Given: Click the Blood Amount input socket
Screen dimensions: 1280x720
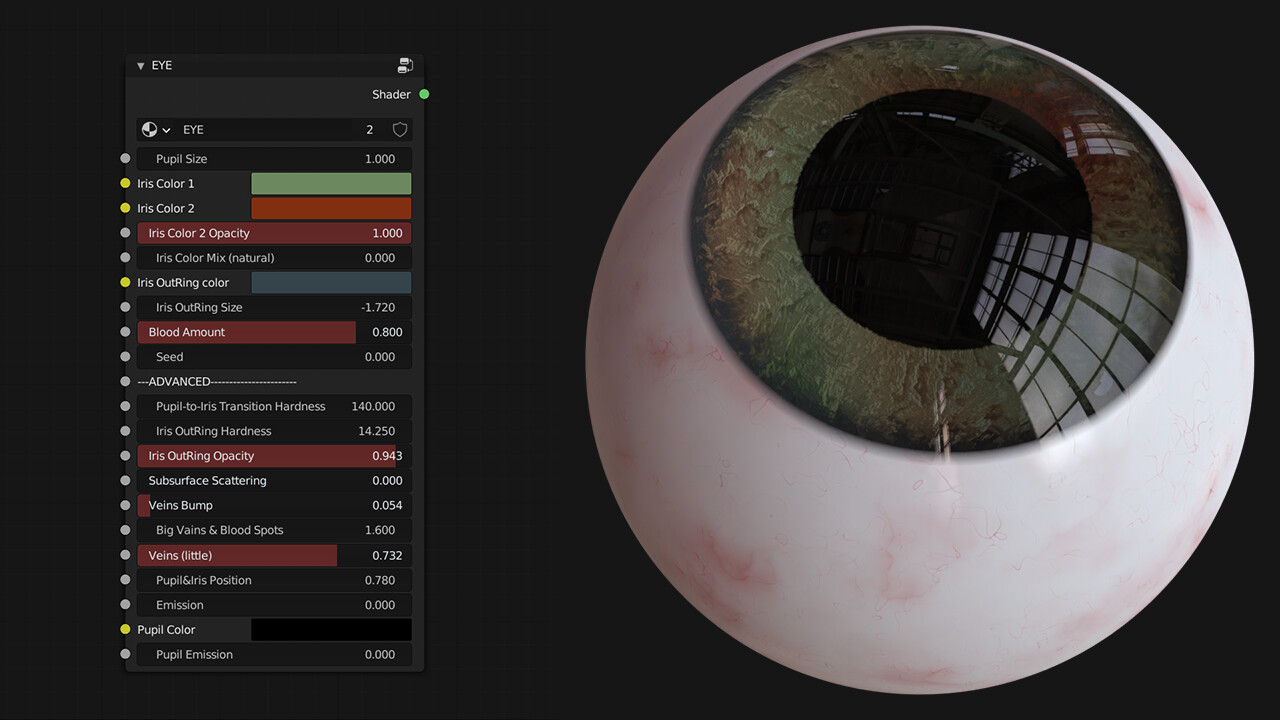Looking at the screenshot, I should coord(126,331).
